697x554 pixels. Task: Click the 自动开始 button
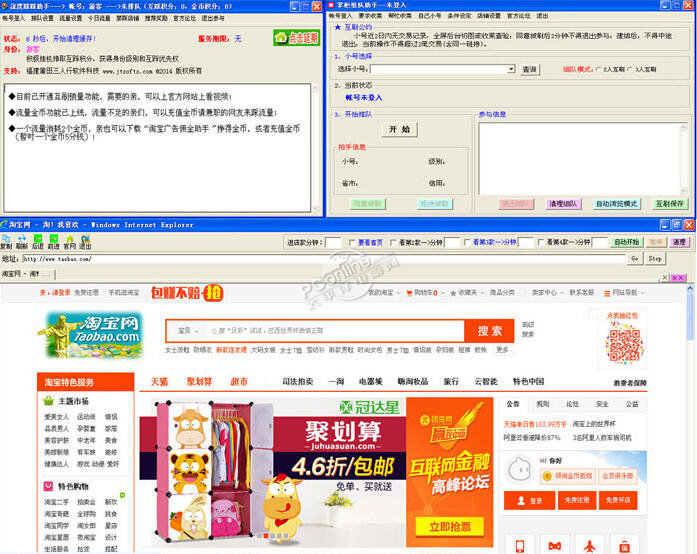point(627,242)
